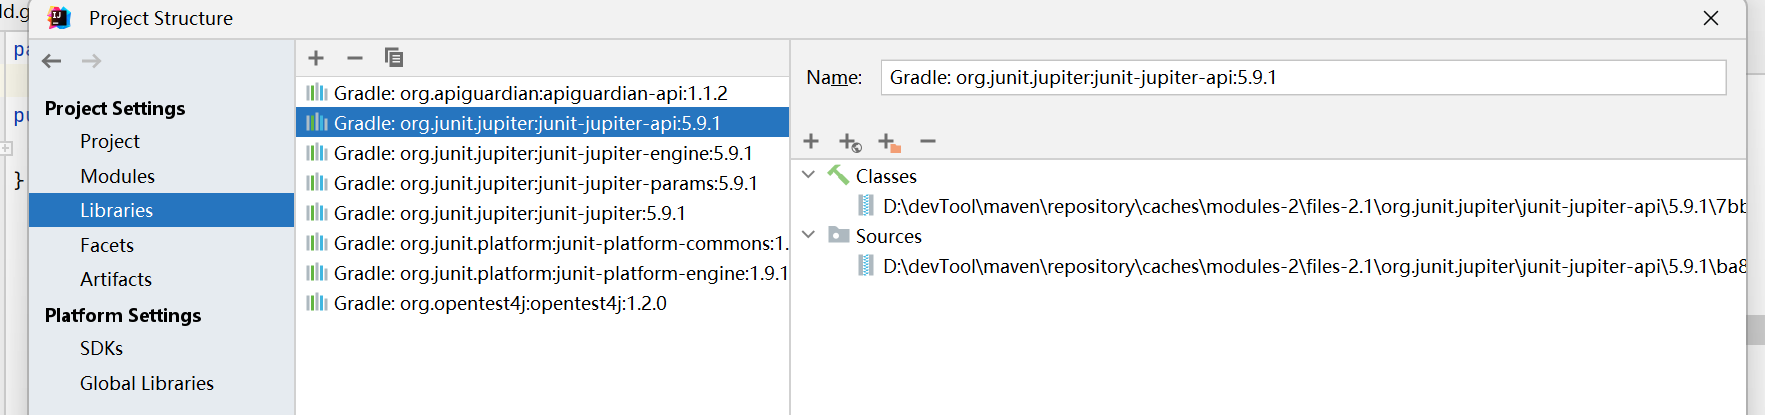
Task: Add a new project library
Action: pos(316,58)
